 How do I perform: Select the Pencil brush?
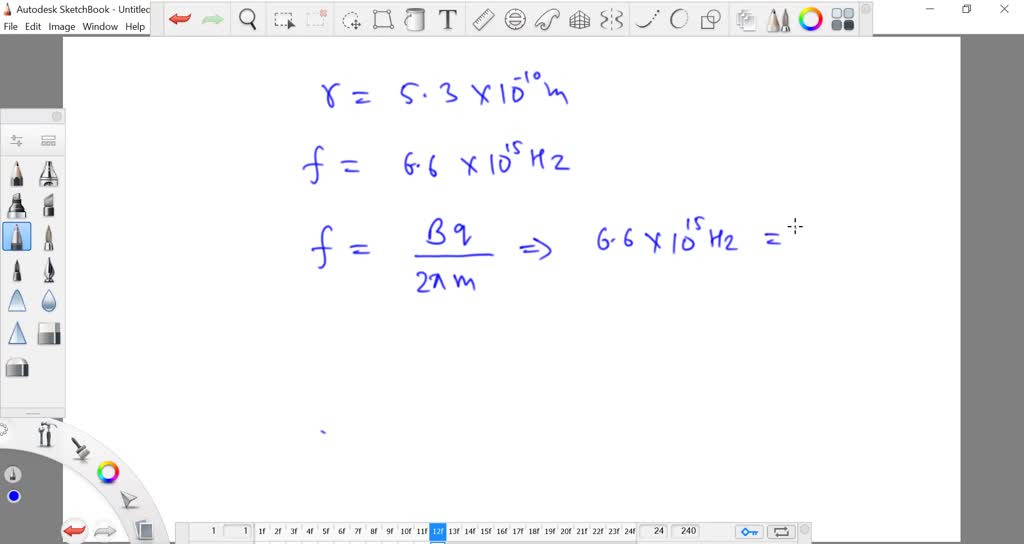click(x=17, y=174)
